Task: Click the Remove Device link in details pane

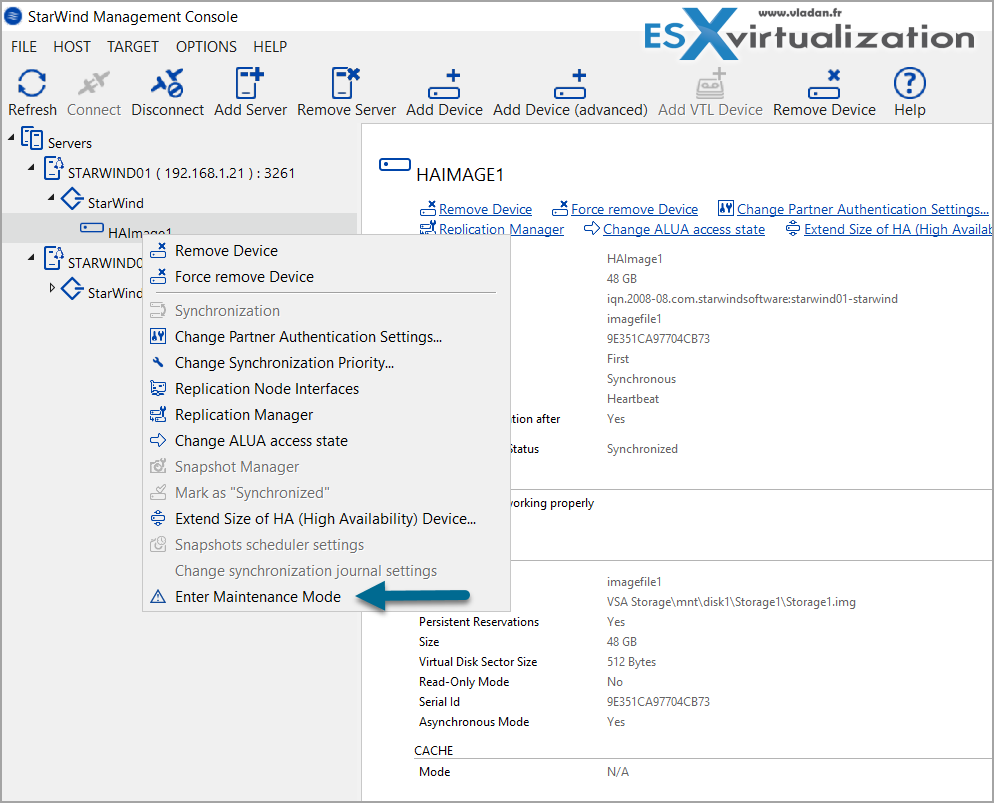Action: point(485,209)
